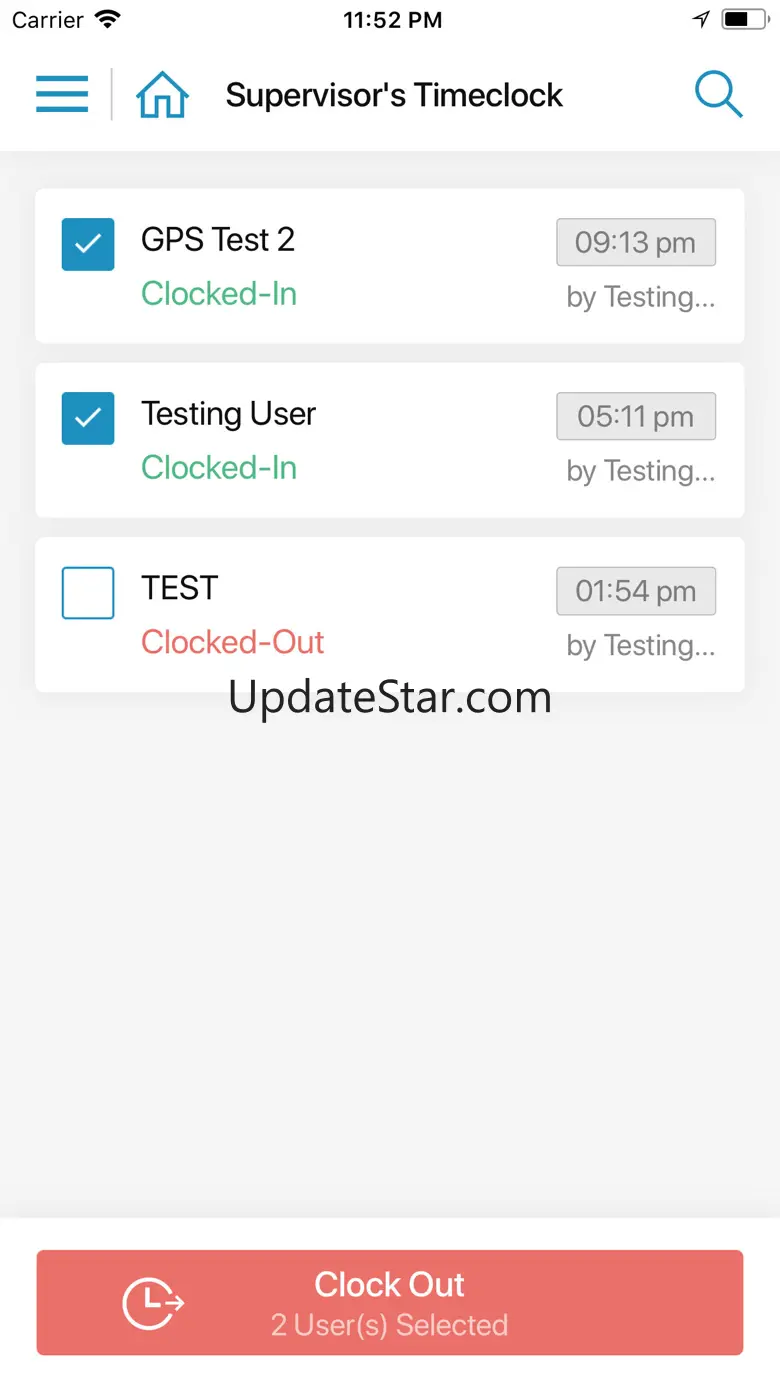Open the 05:11 pm time picker
The height and width of the screenshot is (1387, 780).
(x=636, y=416)
